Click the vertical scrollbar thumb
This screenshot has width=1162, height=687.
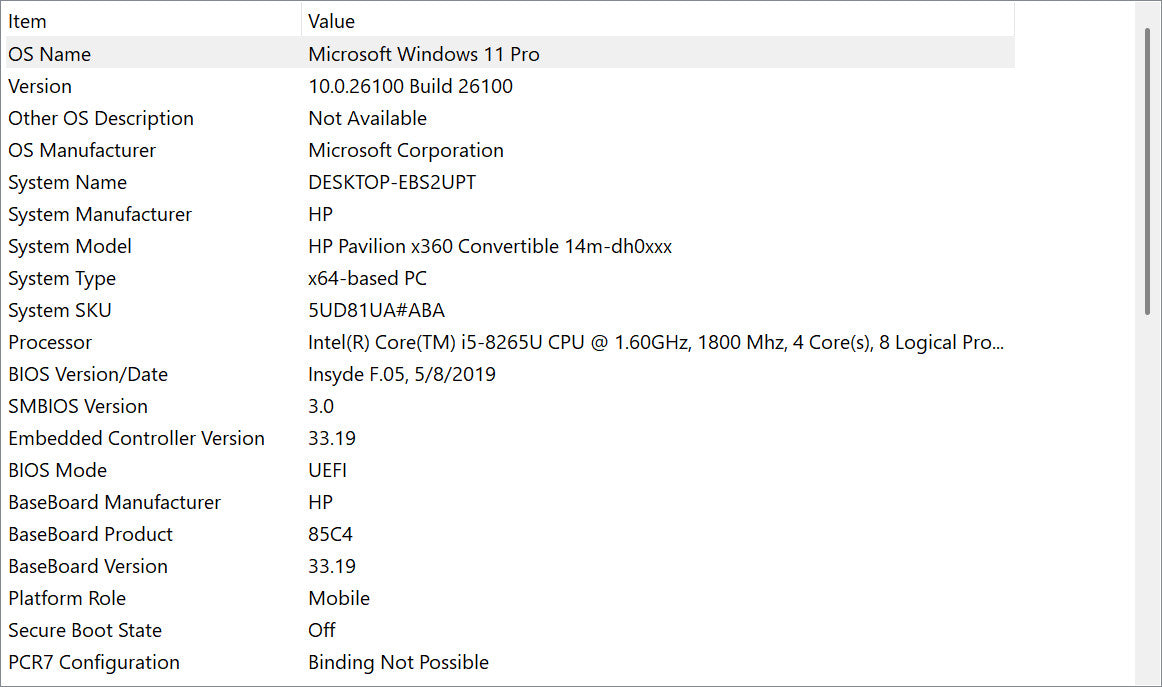pyautogui.click(x=1148, y=170)
